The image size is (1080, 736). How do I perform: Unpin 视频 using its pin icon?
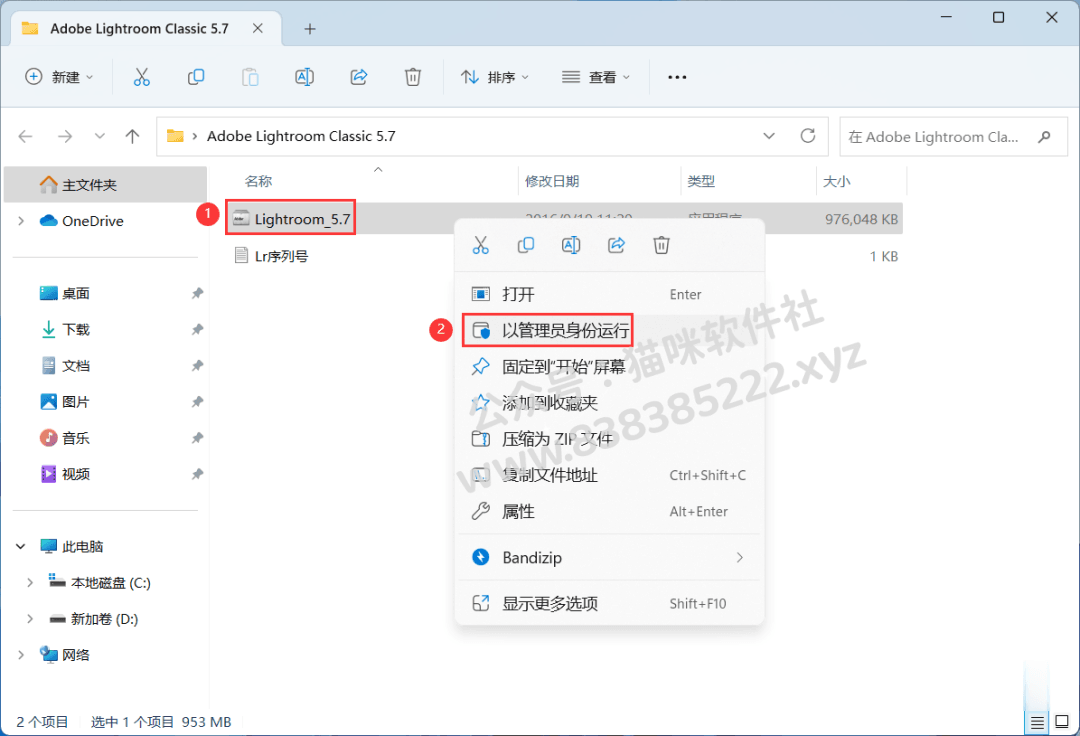197,474
